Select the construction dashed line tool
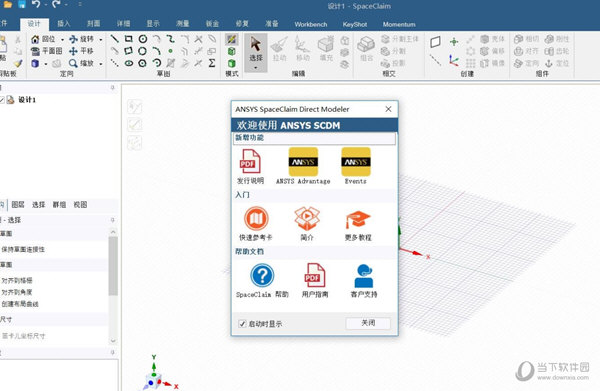Screen dimensions: 600x391 click(114, 63)
